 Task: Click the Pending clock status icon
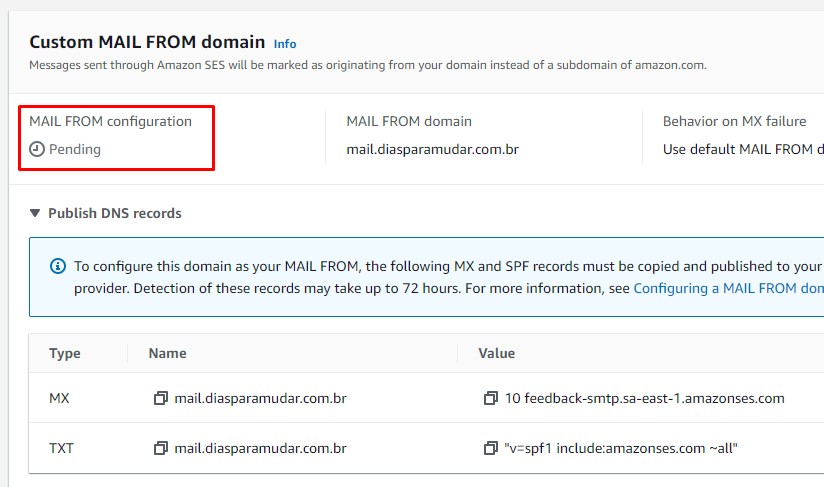point(37,149)
